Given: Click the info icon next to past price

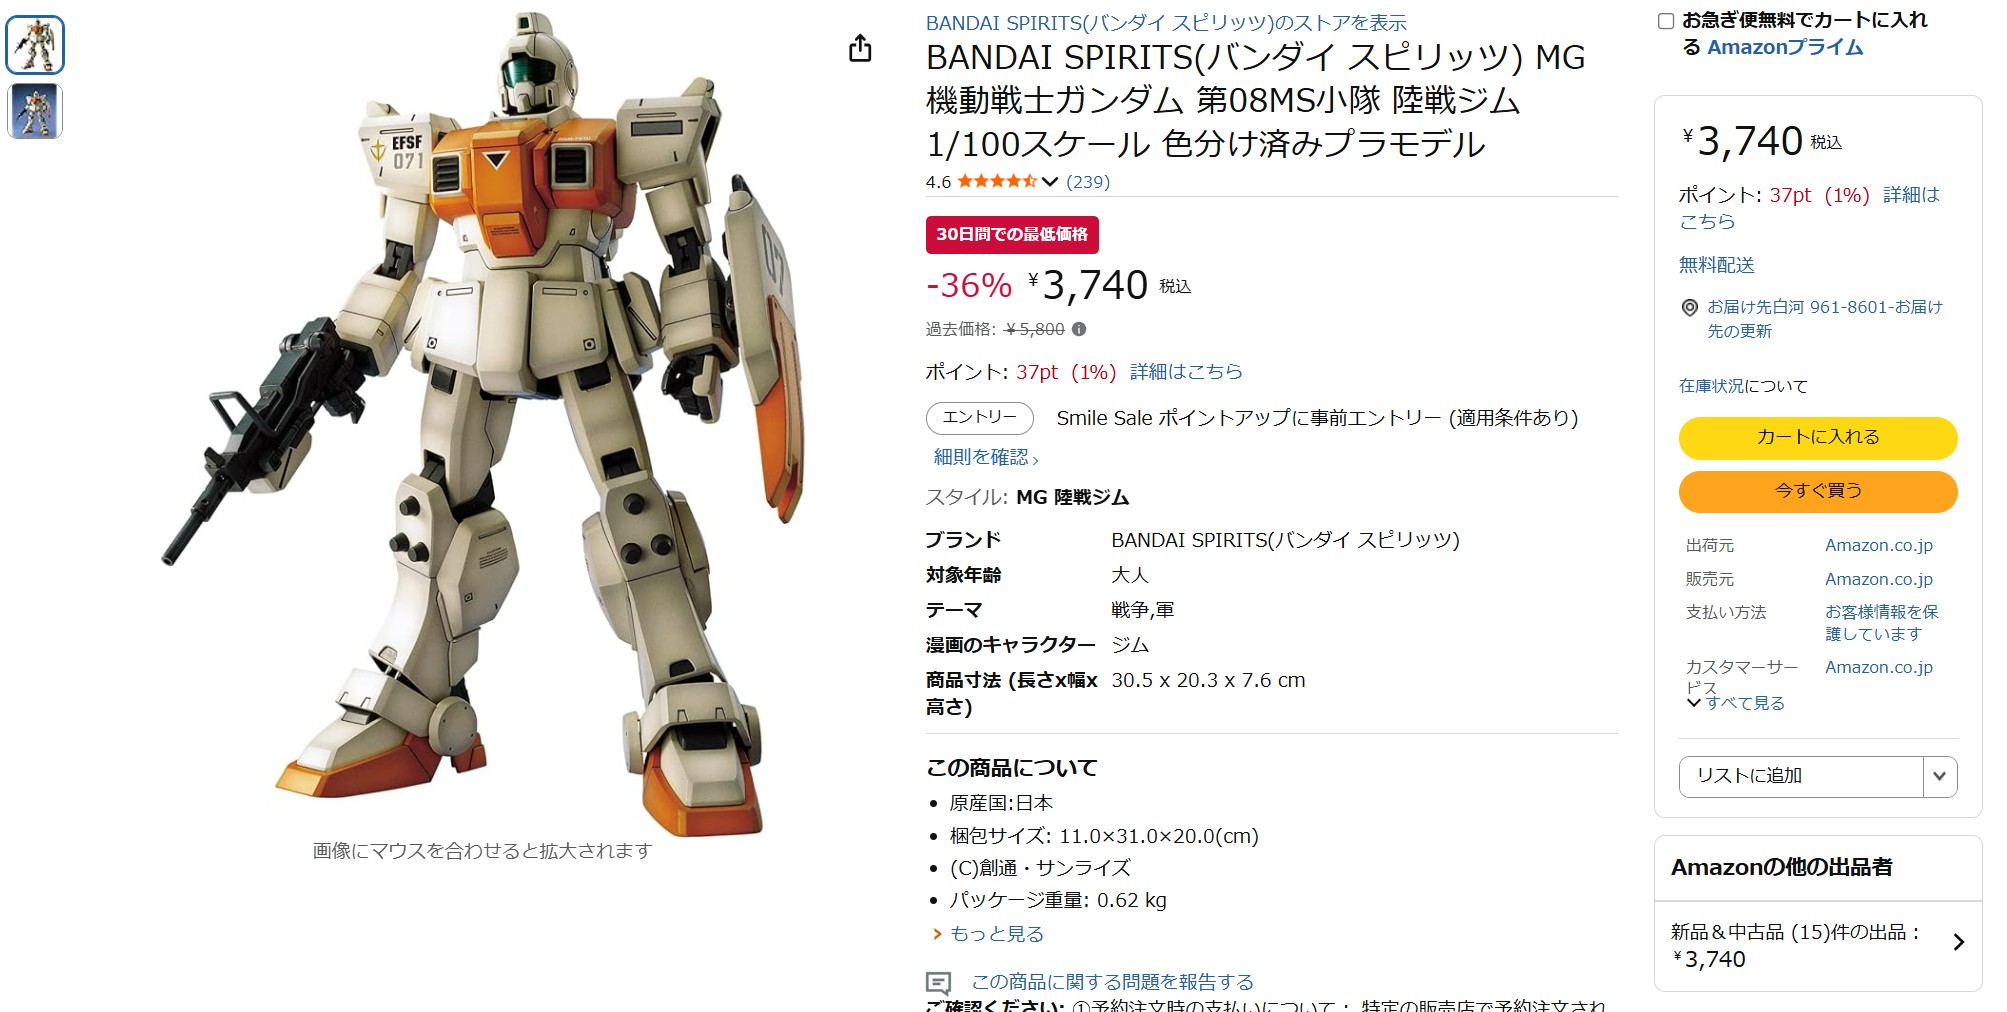Looking at the screenshot, I should coord(1079,329).
